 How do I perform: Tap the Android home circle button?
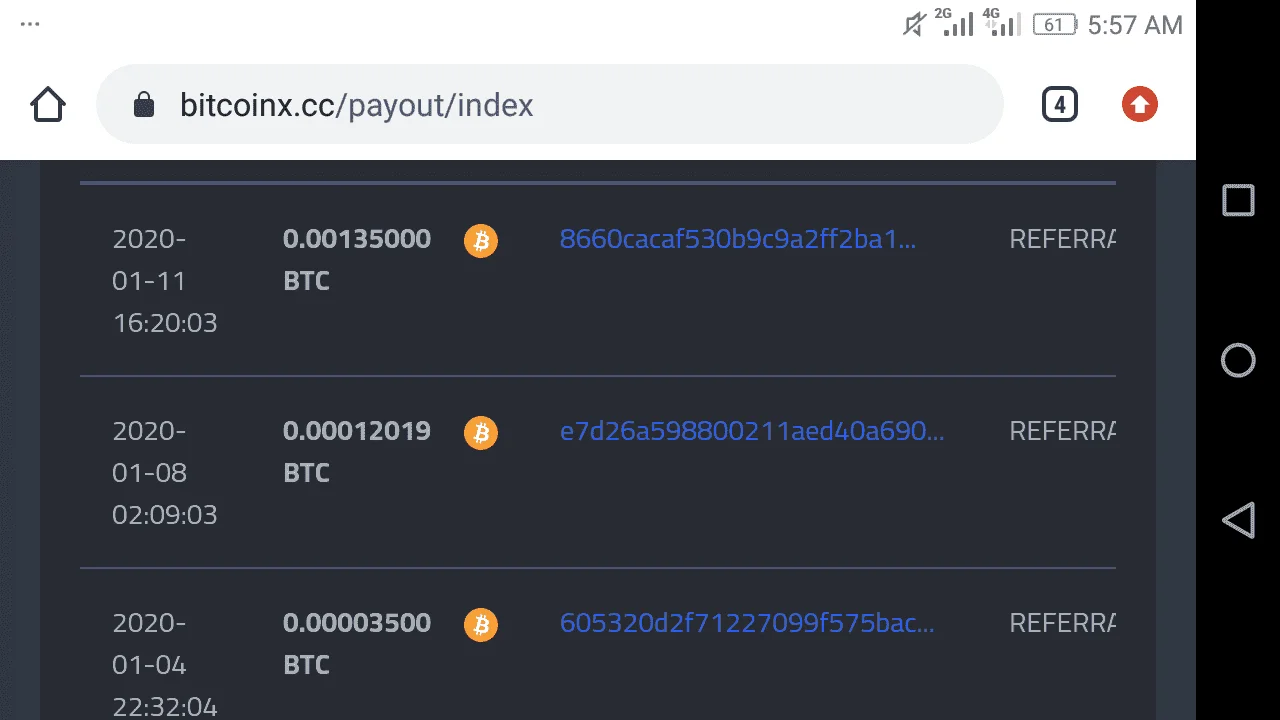pyautogui.click(x=1238, y=360)
